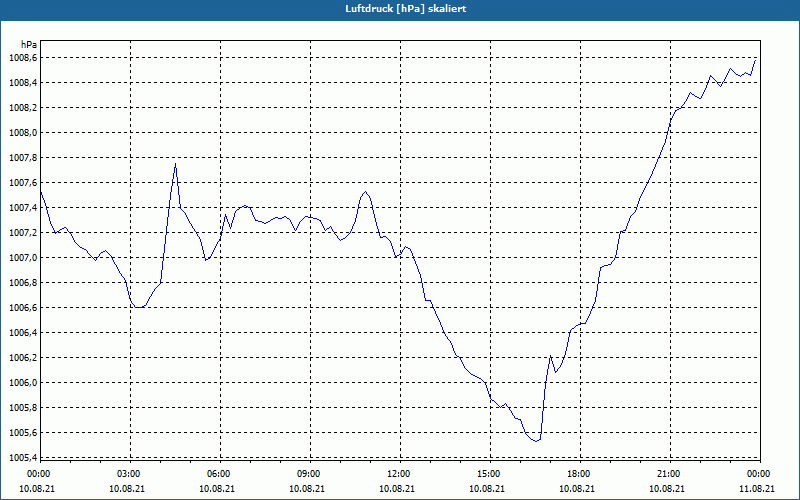Select the 1006,8 y-axis value
Screen dimensions: 800x500
[x=22, y=283]
